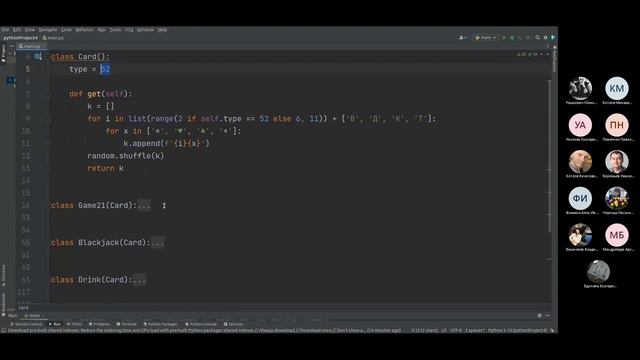Image resolution: width=640 pixels, height=360 pixels.
Task: Open the Python Console tool window
Action: [201, 324]
